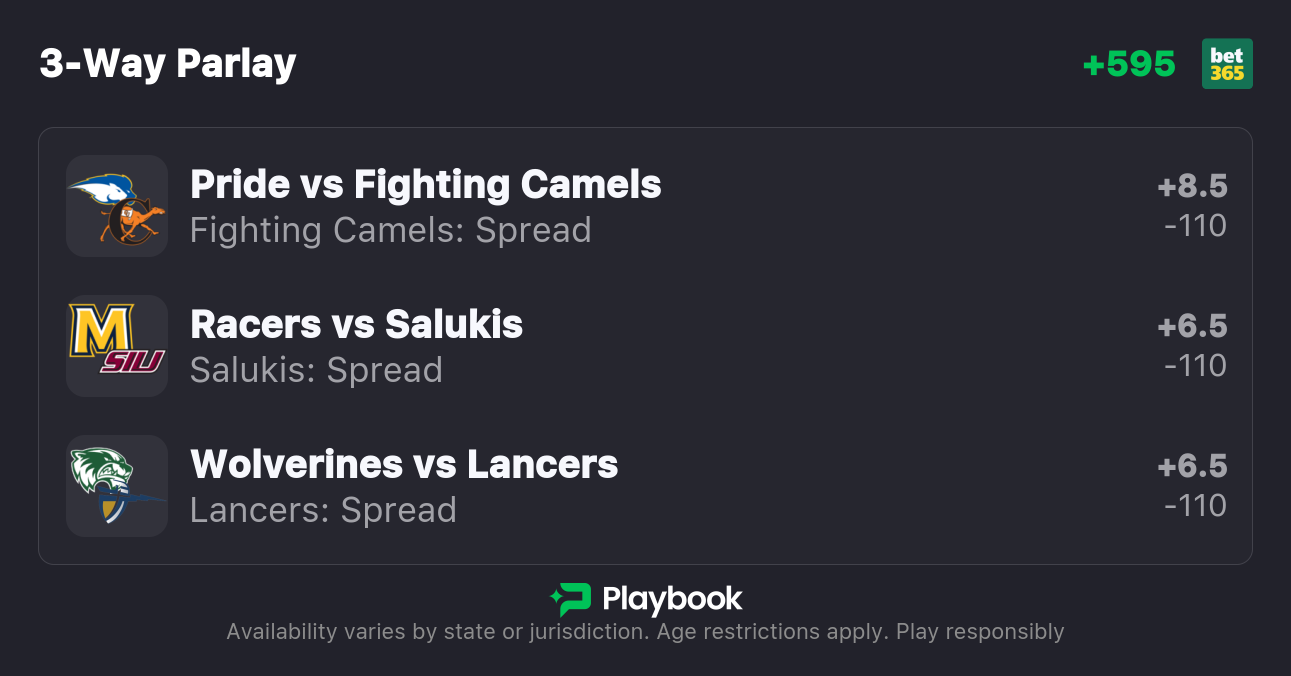Click the Wolverines and Lancers team logos
The height and width of the screenshot is (676, 1291).
coord(117,486)
